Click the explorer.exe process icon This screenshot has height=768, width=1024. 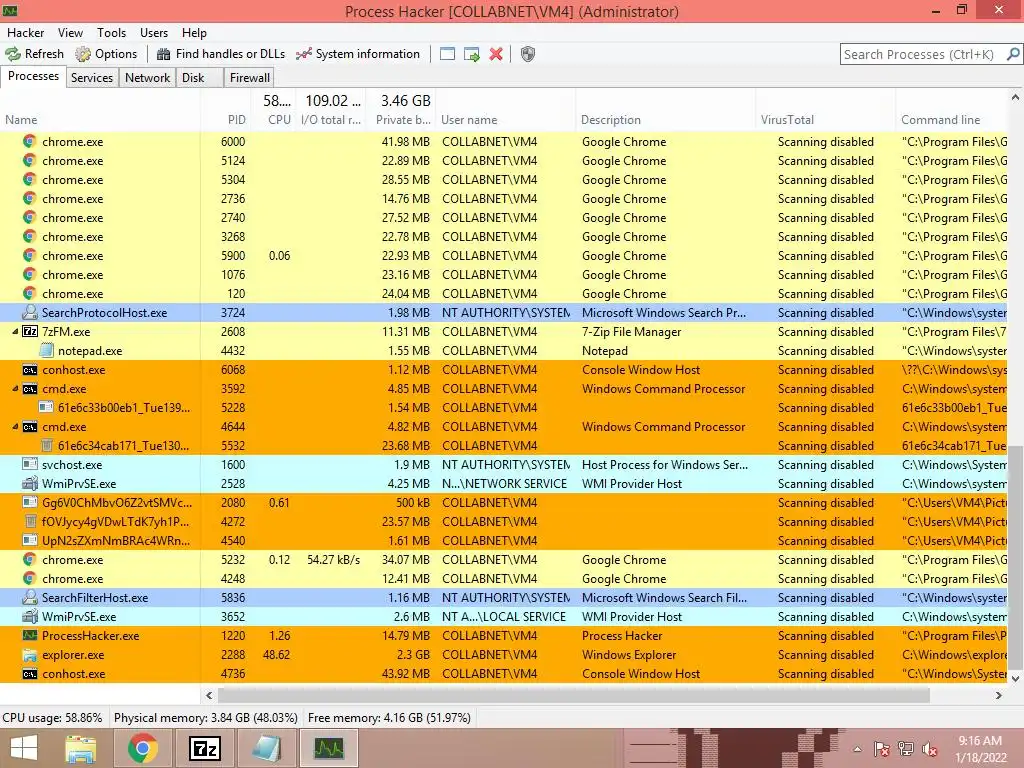(x=29, y=654)
